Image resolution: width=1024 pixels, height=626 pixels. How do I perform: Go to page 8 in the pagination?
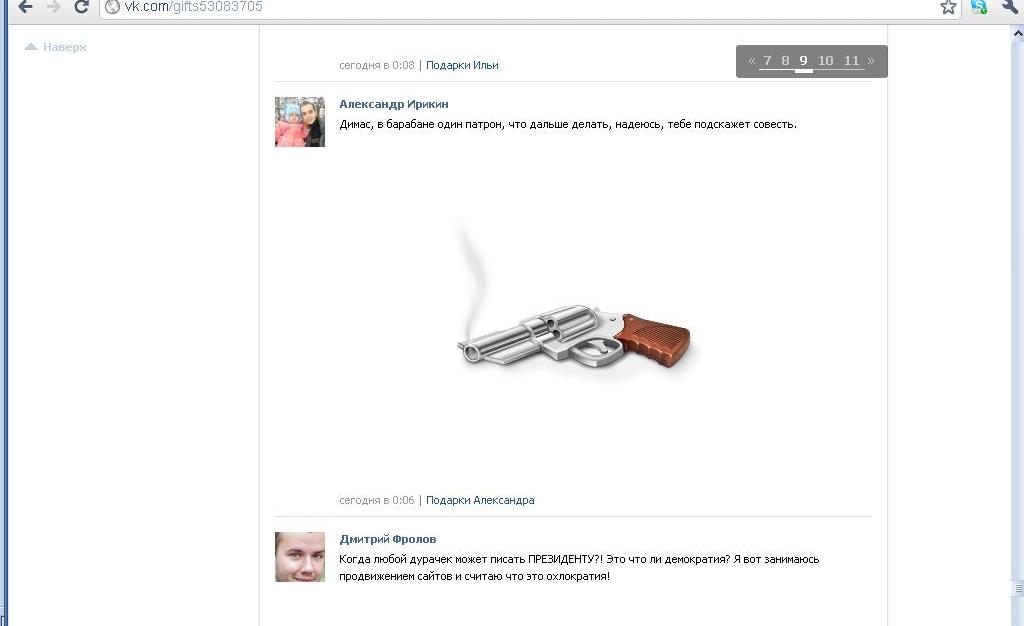pos(785,61)
